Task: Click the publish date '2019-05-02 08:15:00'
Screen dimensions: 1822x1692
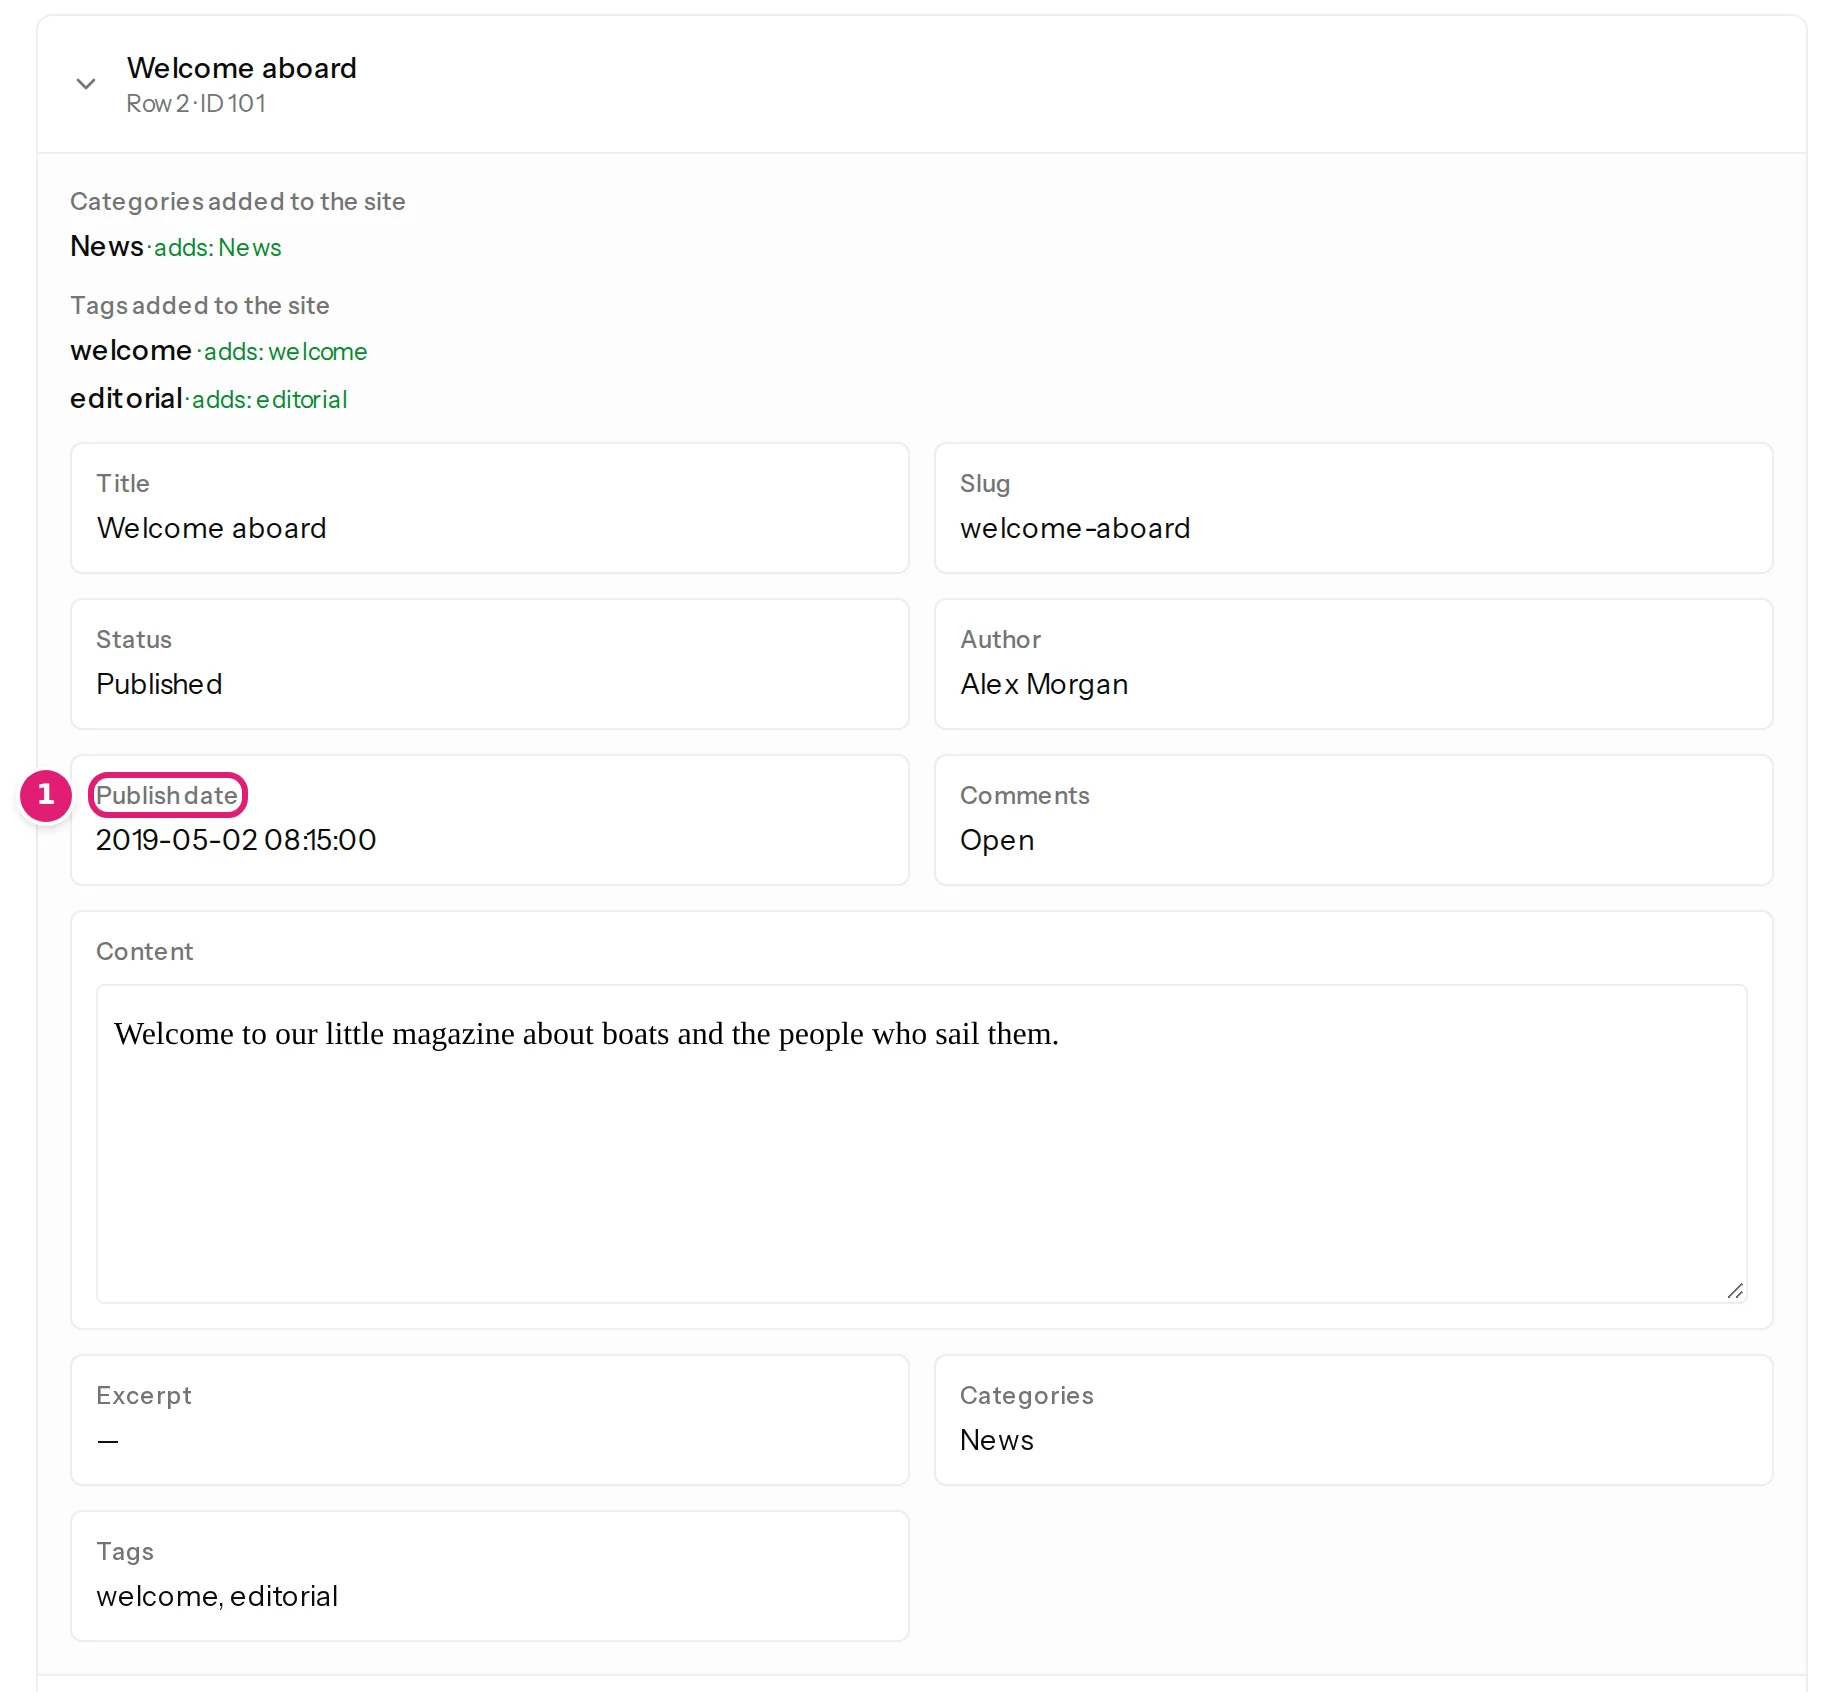Action: point(236,840)
